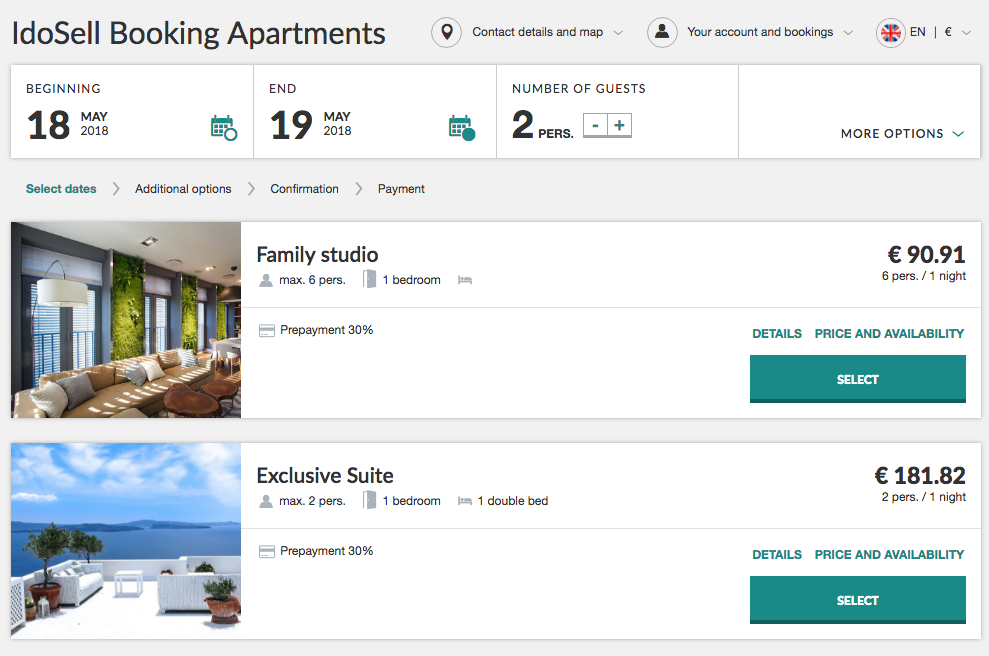This screenshot has height=656, width=989.
Task: Increase number of guests with plus button
Action: (620, 125)
